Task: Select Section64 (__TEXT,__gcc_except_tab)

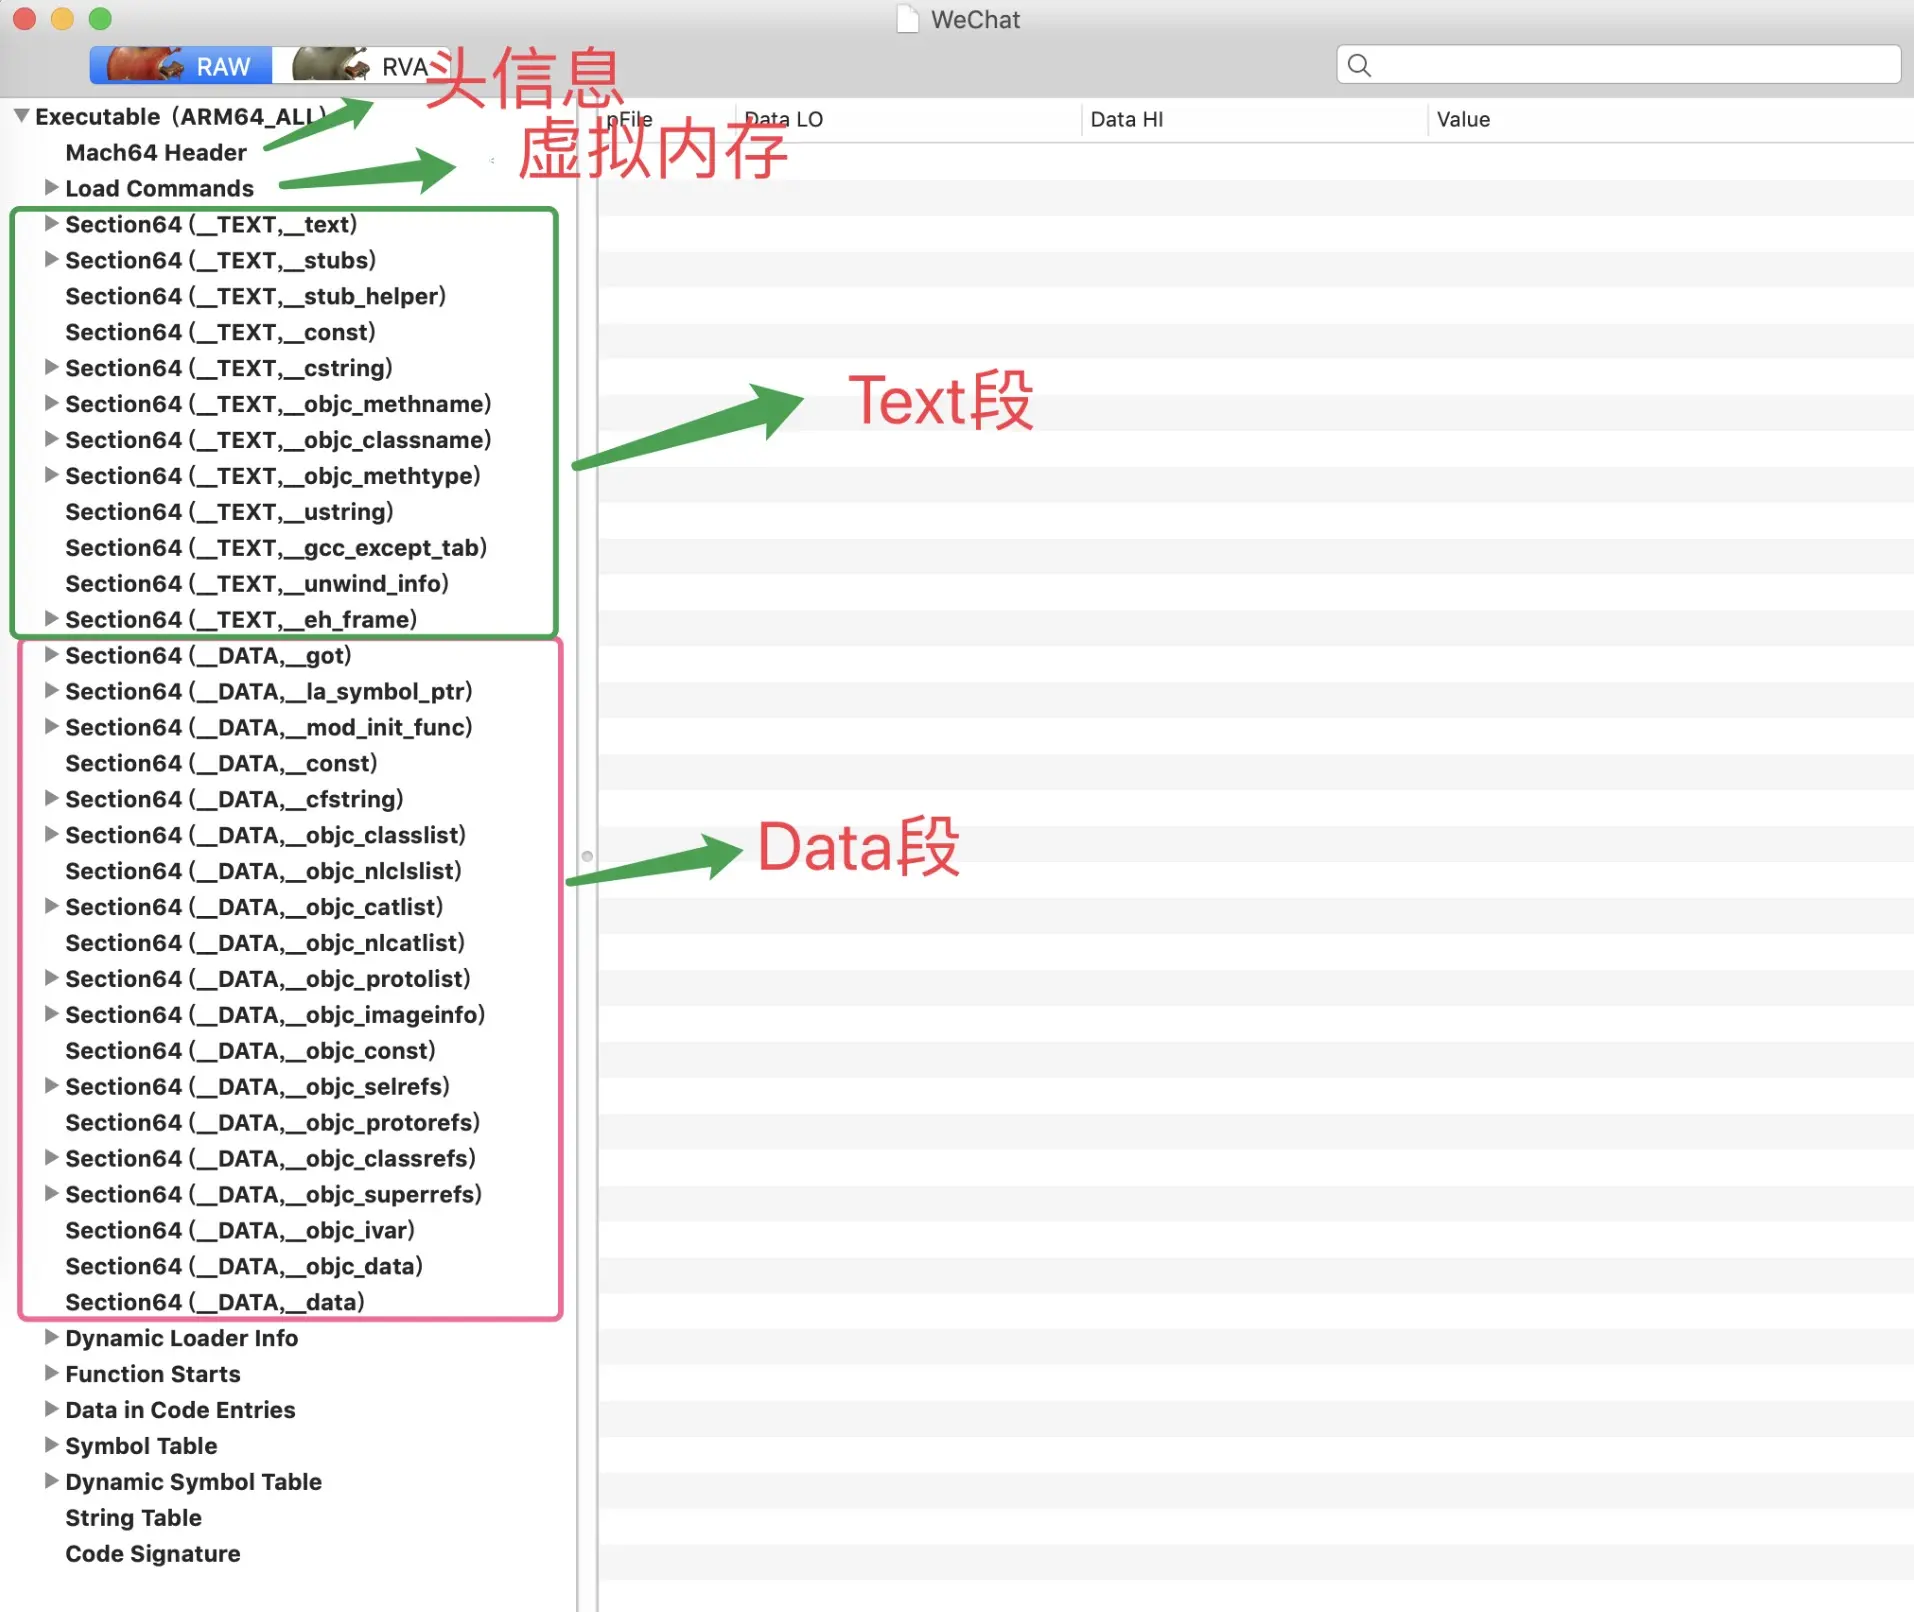Action: point(276,548)
